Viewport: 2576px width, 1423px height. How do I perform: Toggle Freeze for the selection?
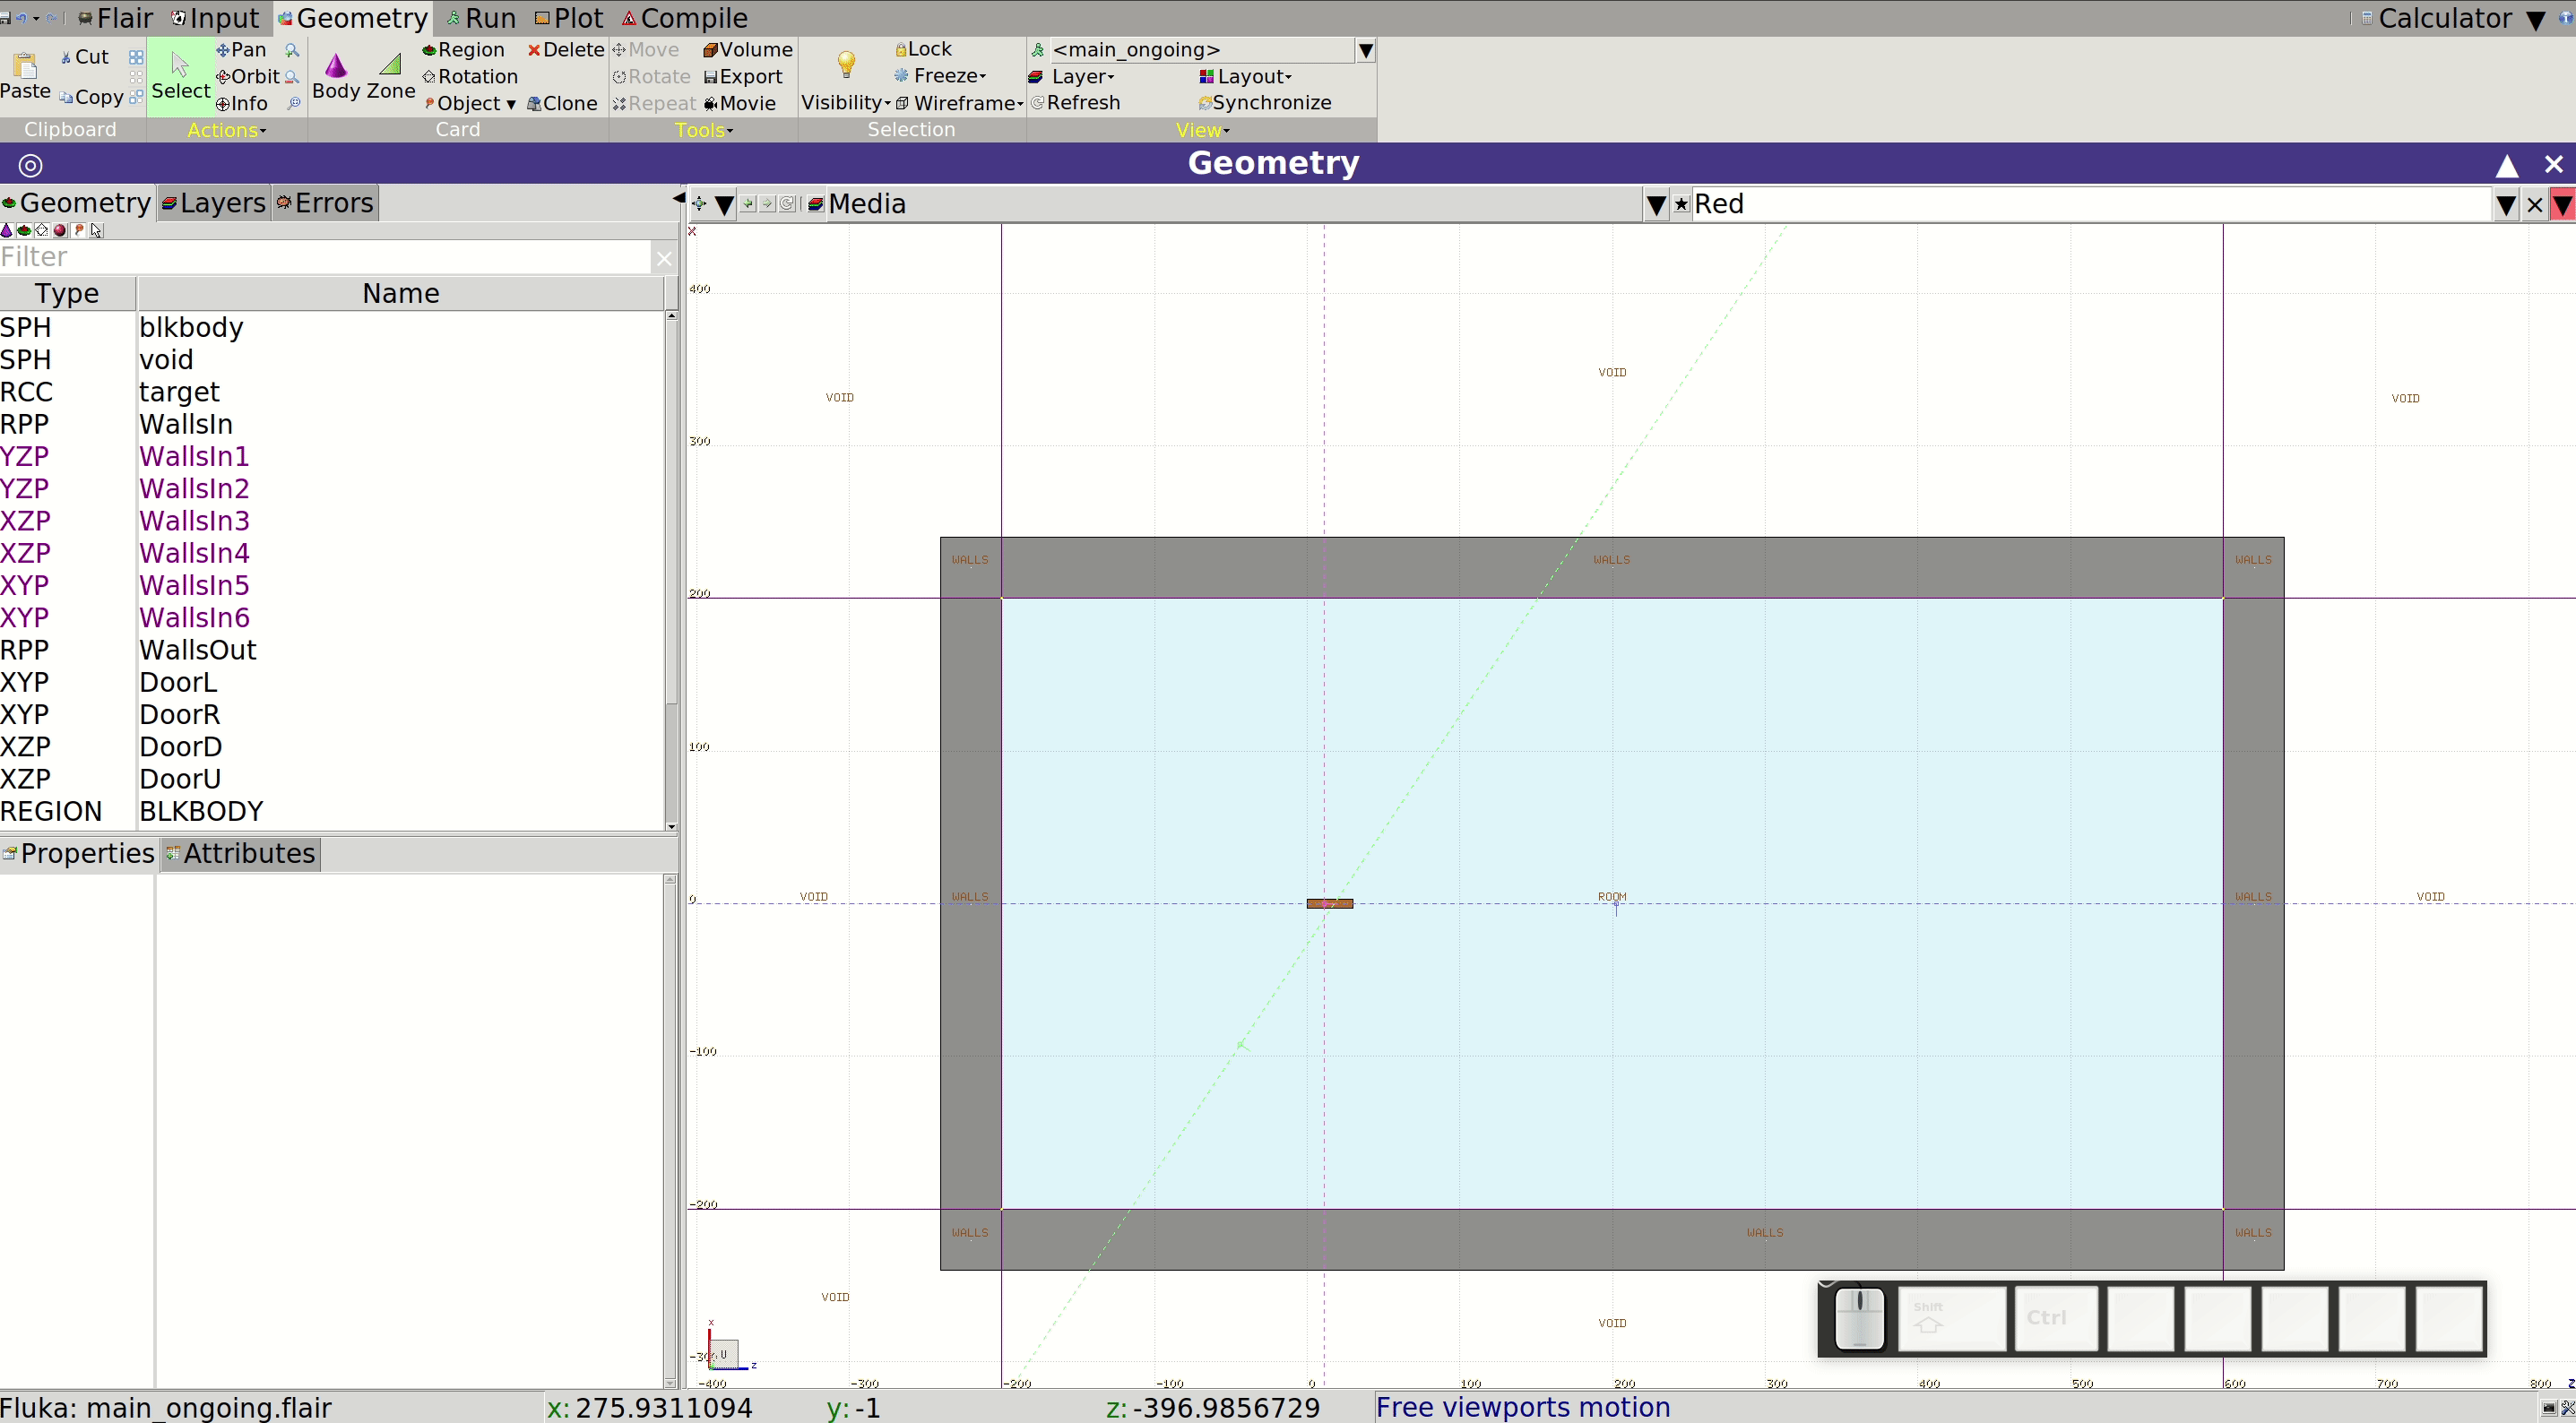click(940, 76)
